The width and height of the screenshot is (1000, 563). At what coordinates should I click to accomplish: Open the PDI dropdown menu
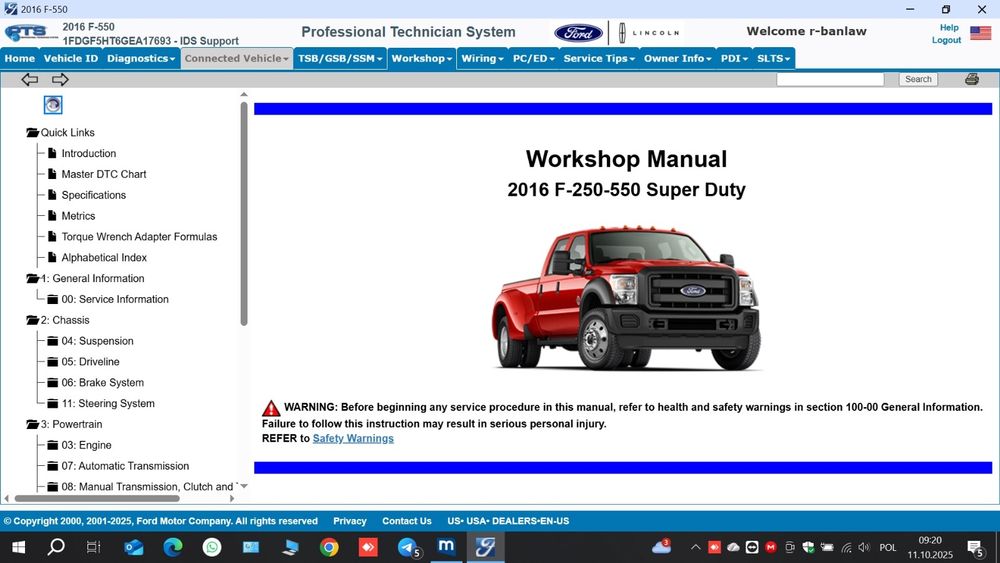[734, 58]
